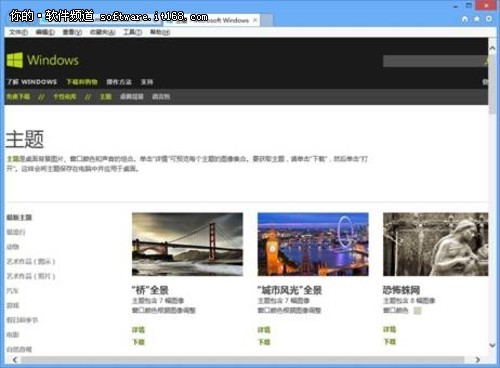Screen dimensions: 500x368
Task: Close the Microsoft Windows browser tab
Action: tap(255, 20)
